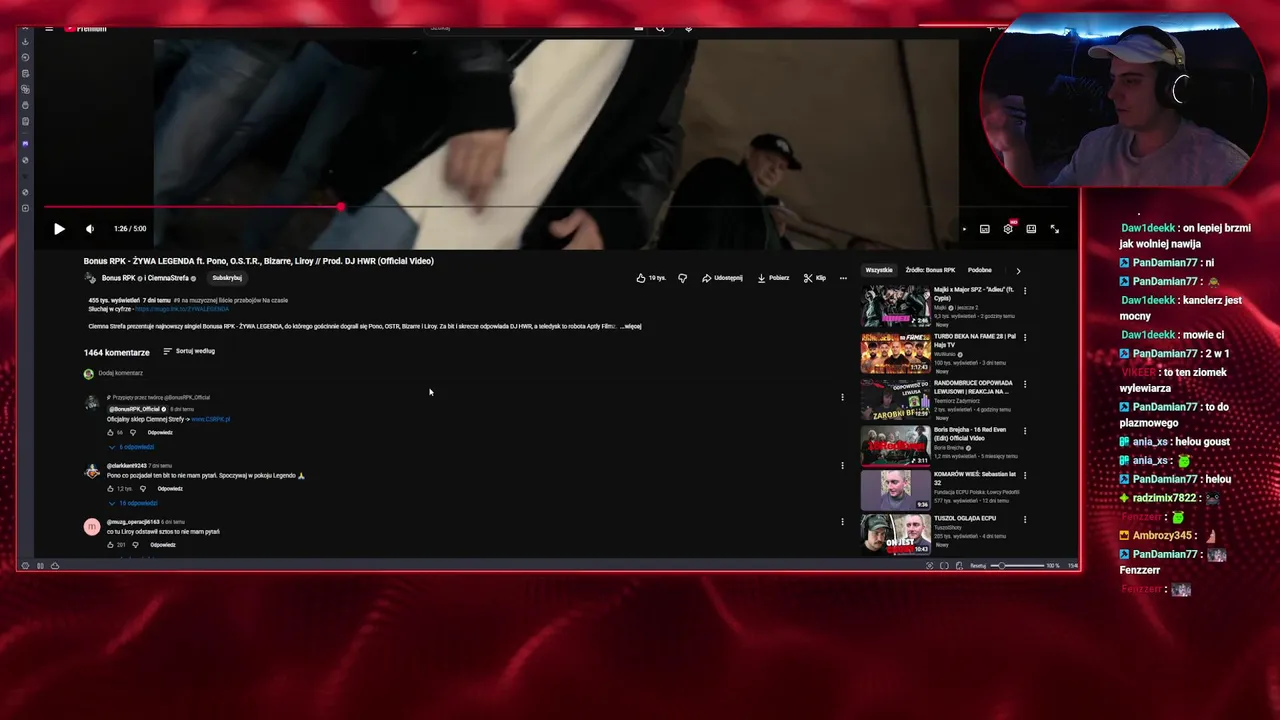1280x720 pixels.
Task: Subscribe with the Subskrybuj button
Action: coord(227,278)
